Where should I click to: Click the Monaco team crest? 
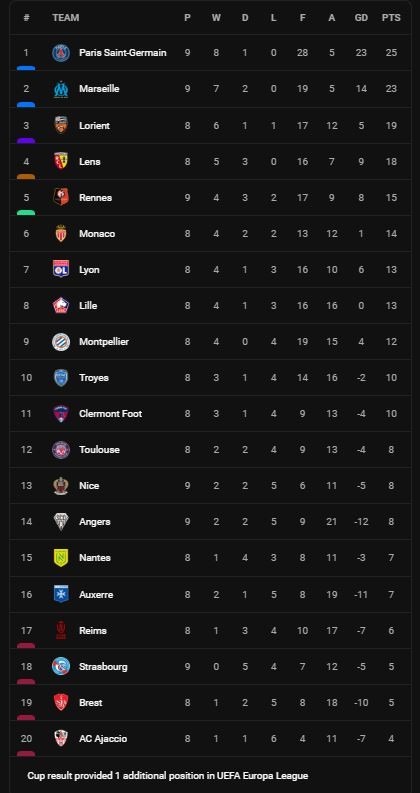[61, 233]
